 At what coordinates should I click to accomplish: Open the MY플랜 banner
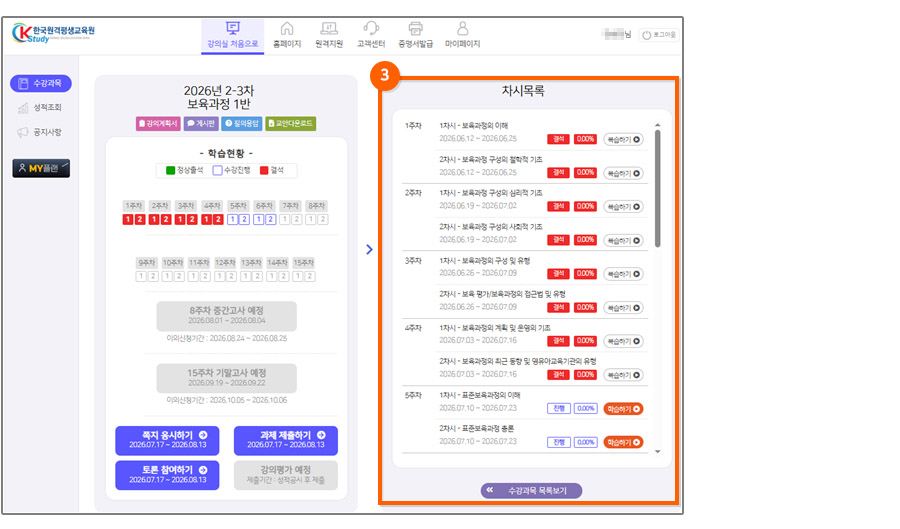tap(41, 168)
